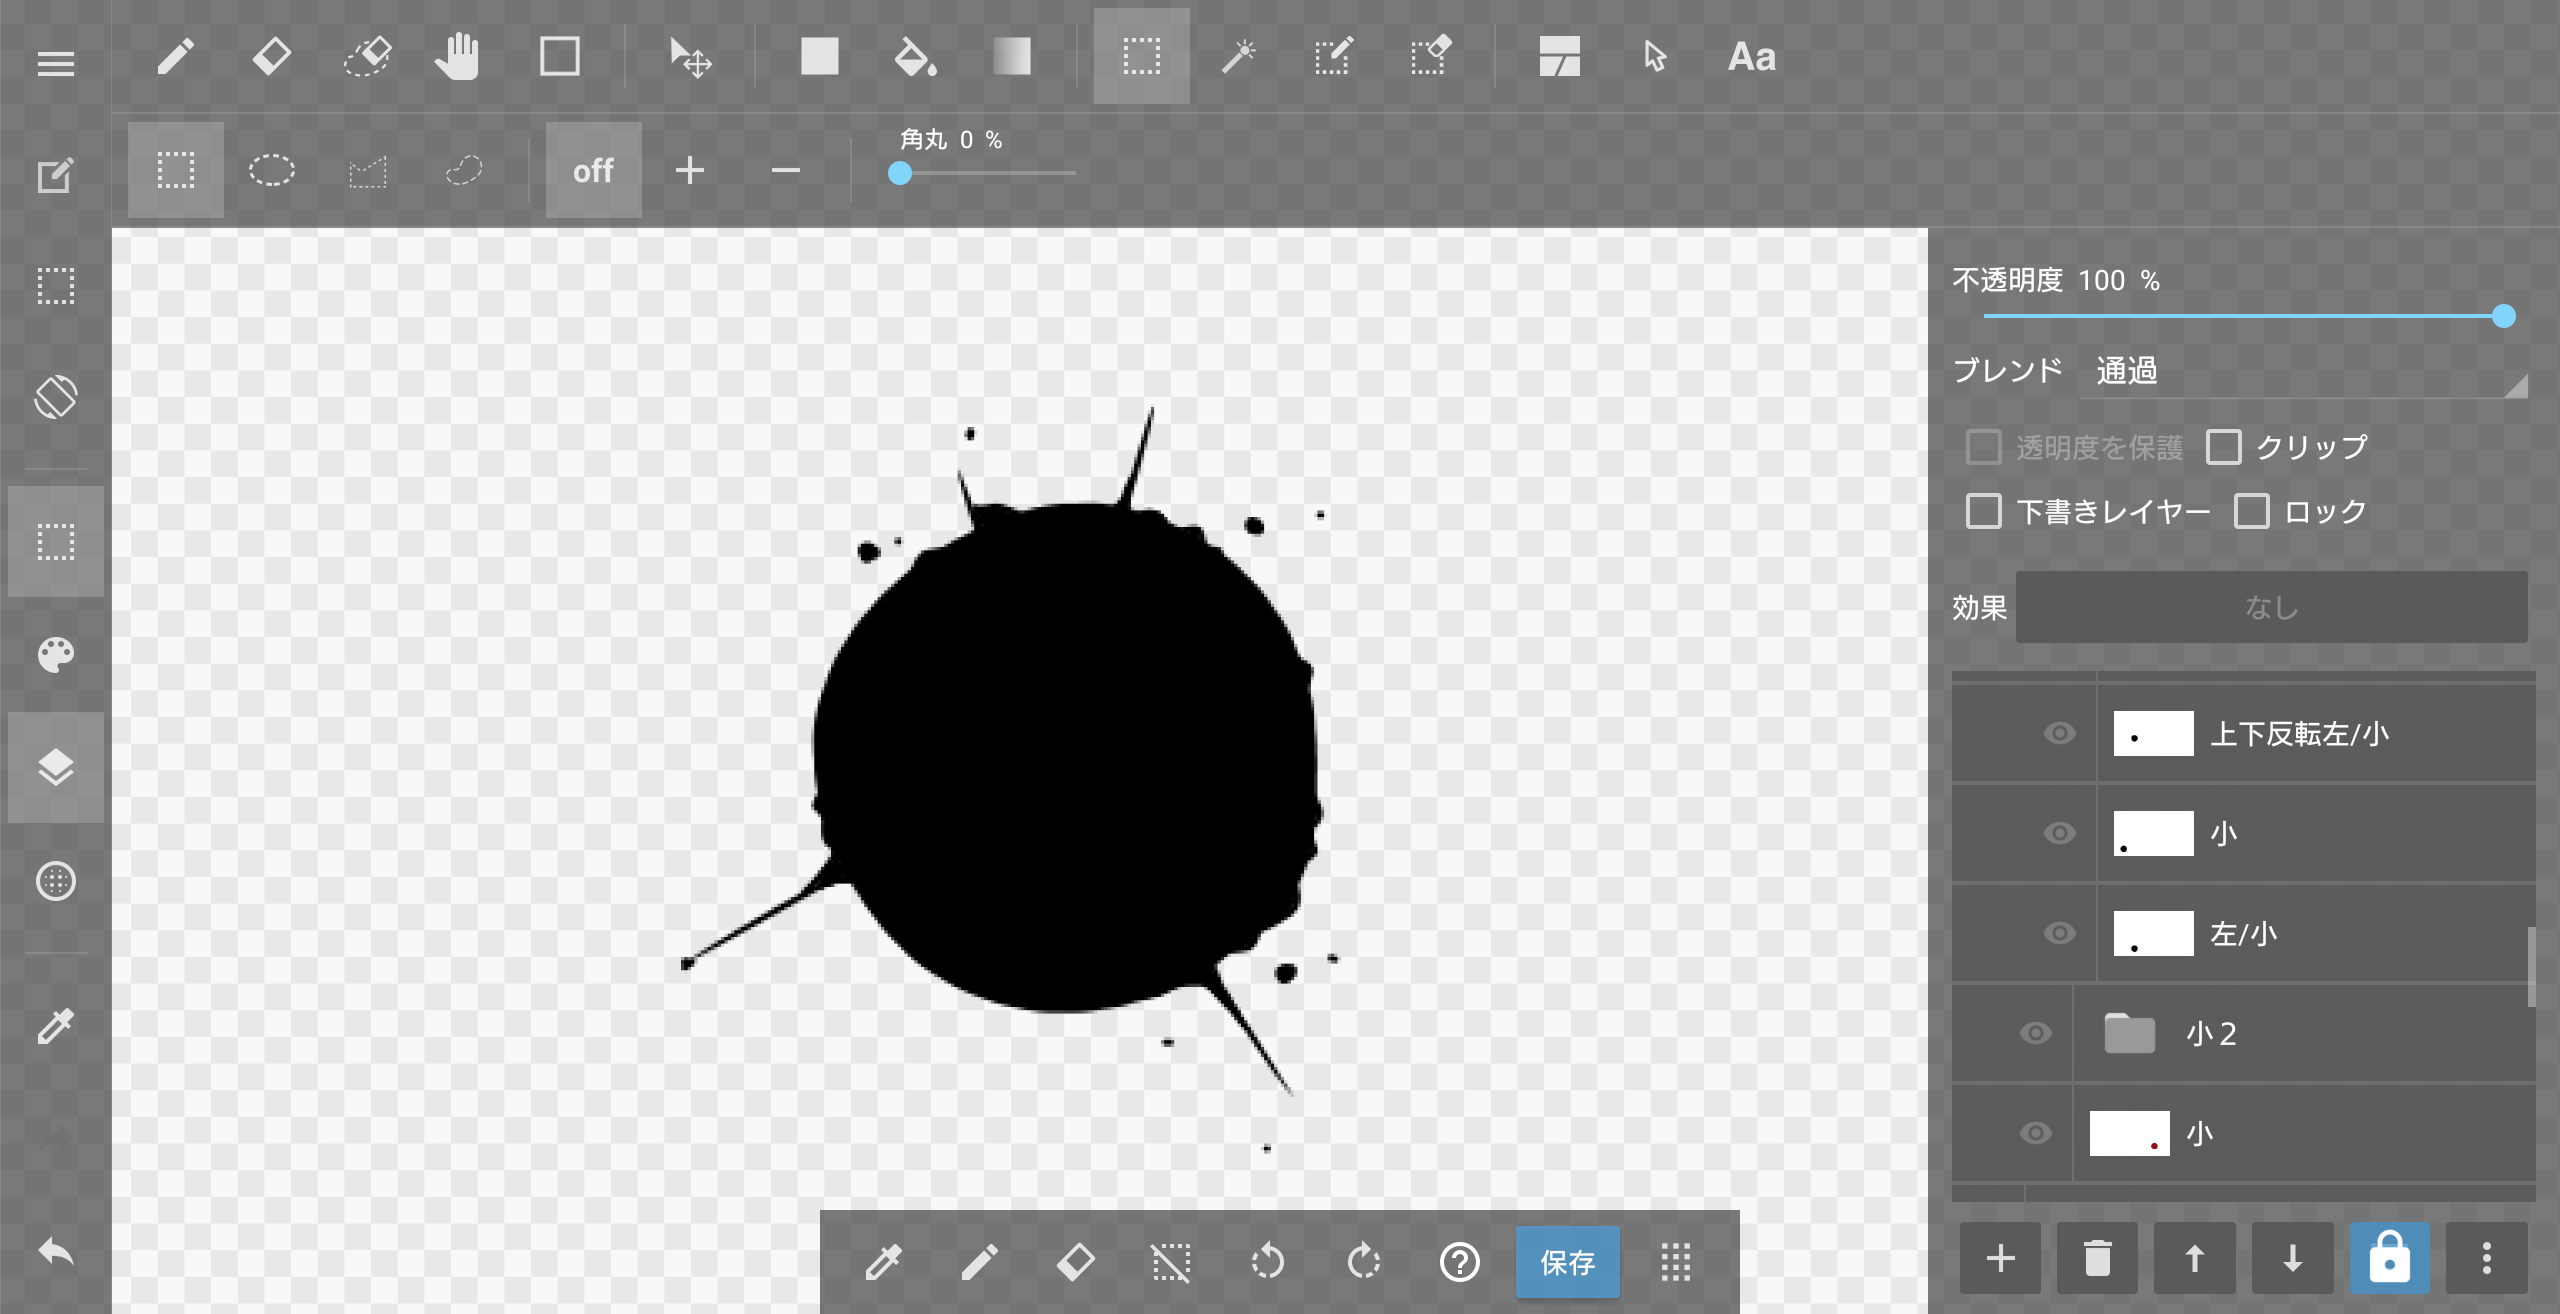Open the color palette panel
Image resolution: width=2560 pixels, height=1314 pixels.
pos(56,655)
